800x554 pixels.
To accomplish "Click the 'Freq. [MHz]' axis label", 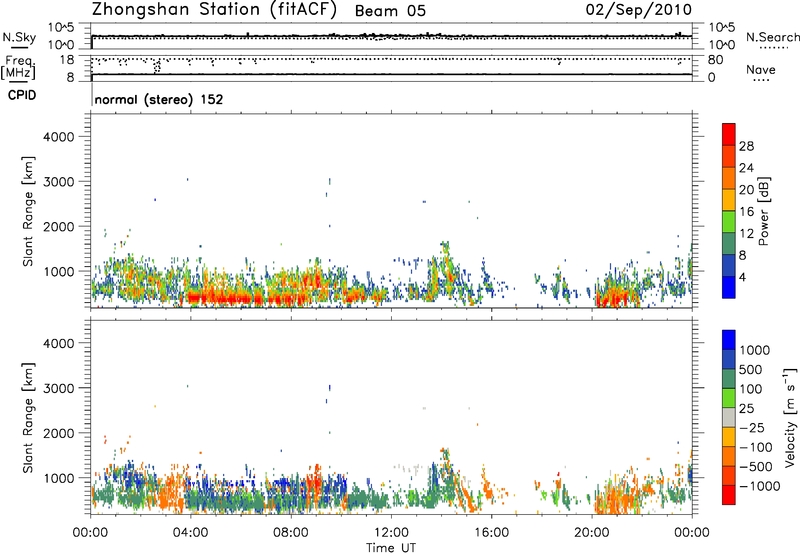I will pyautogui.click(x=18, y=68).
